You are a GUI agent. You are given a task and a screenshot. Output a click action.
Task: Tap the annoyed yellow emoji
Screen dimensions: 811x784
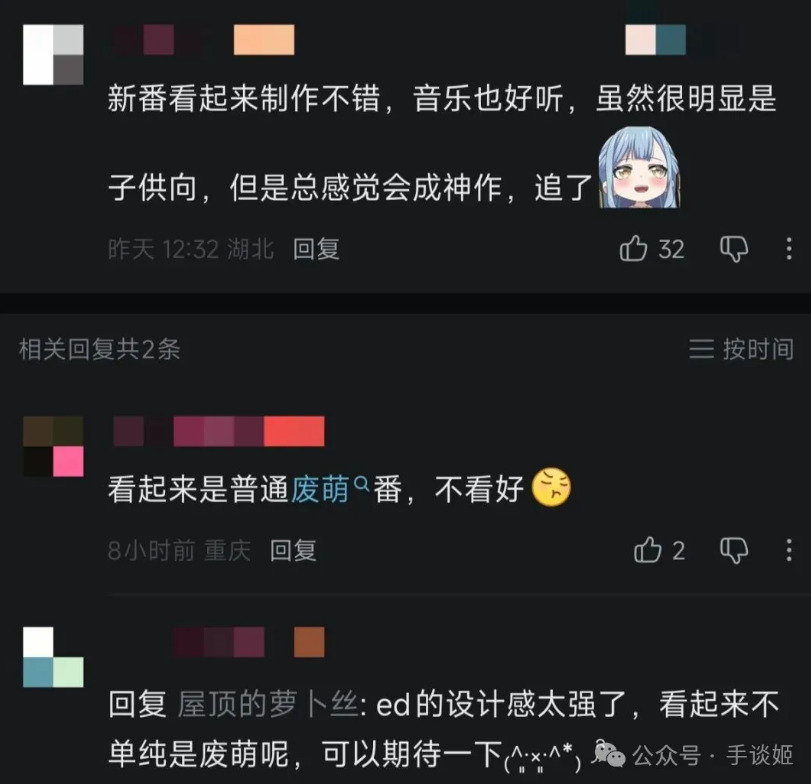[x=551, y=487]
